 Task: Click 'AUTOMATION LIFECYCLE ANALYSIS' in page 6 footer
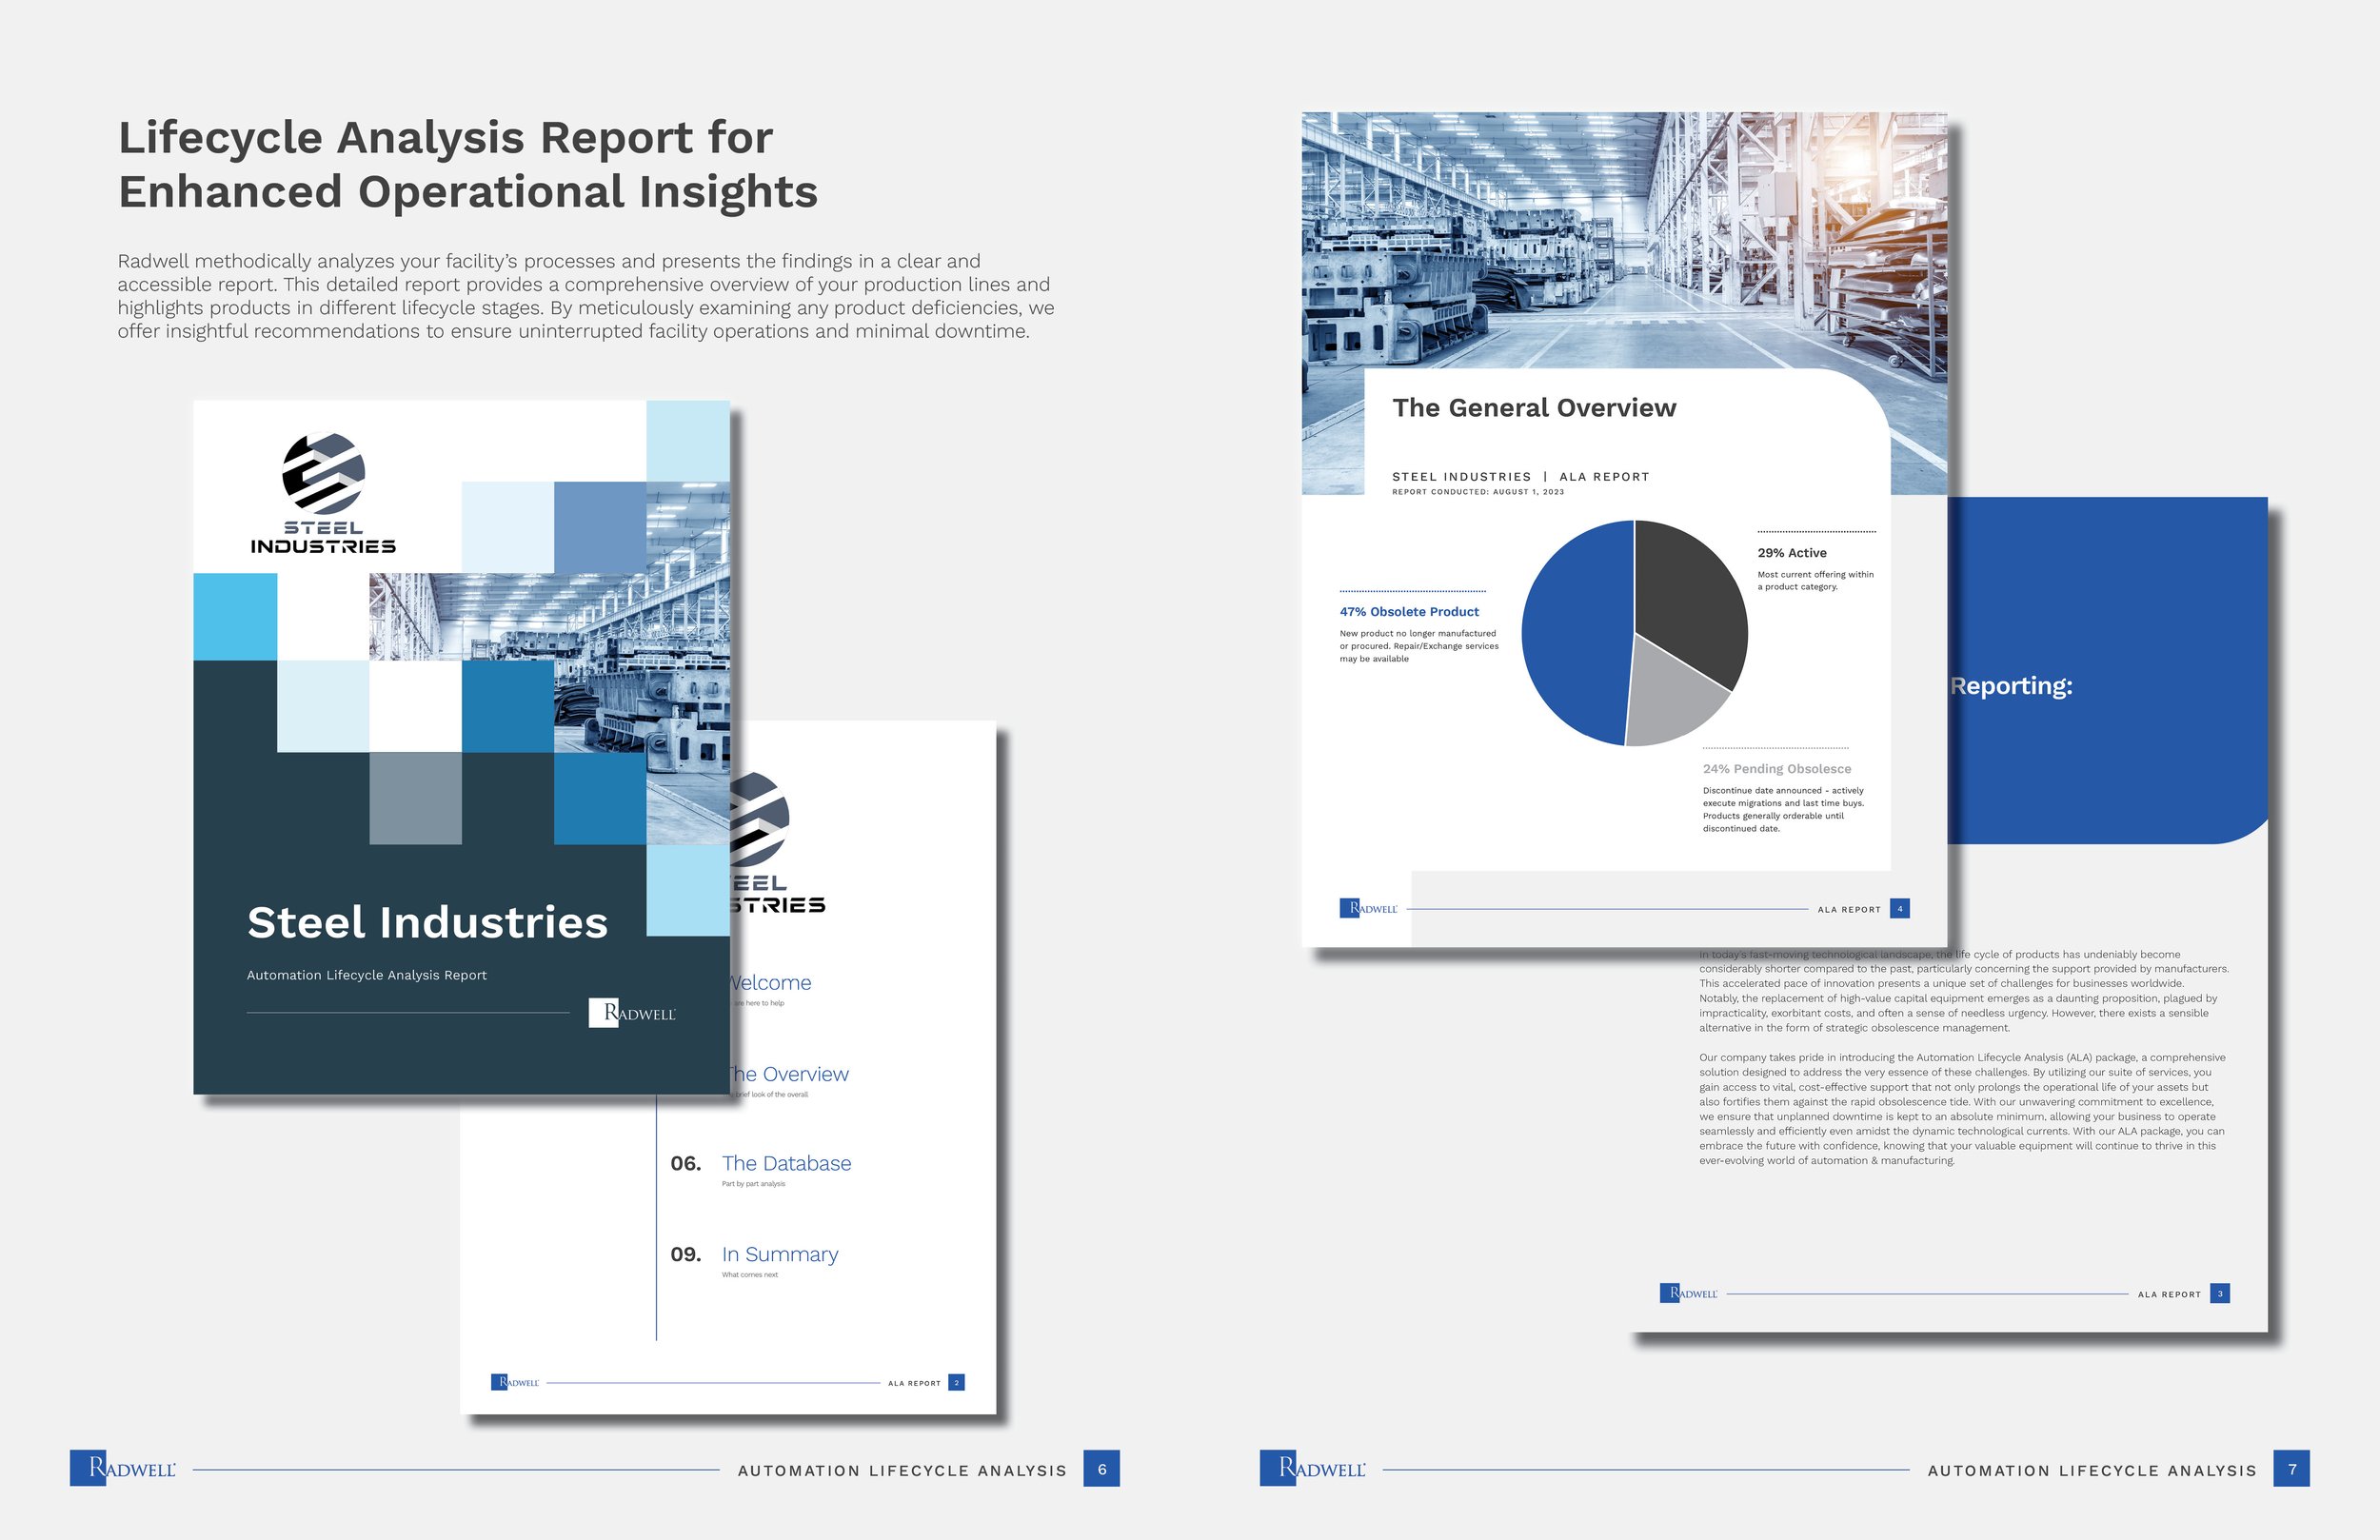902,1470
